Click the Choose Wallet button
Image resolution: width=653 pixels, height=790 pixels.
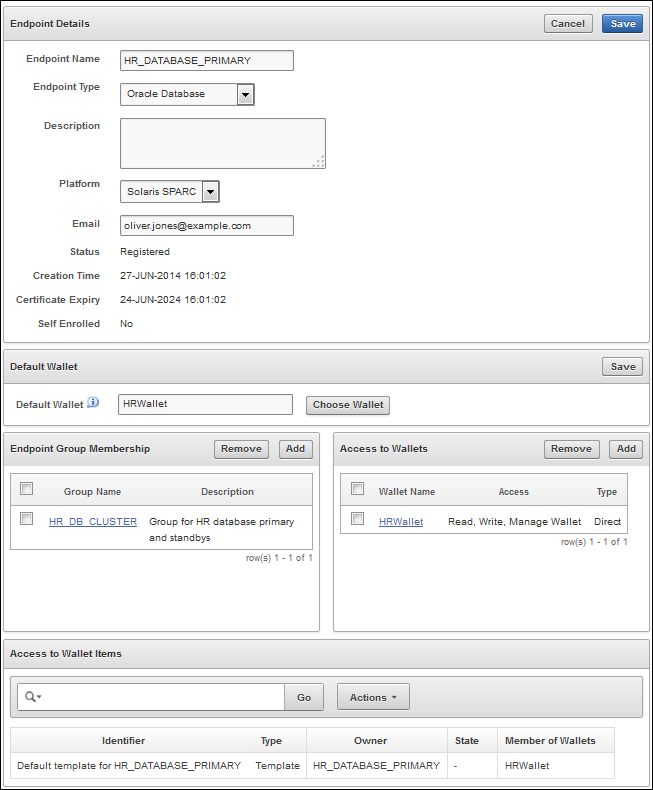pyautogui.click(x=348, y=405)
